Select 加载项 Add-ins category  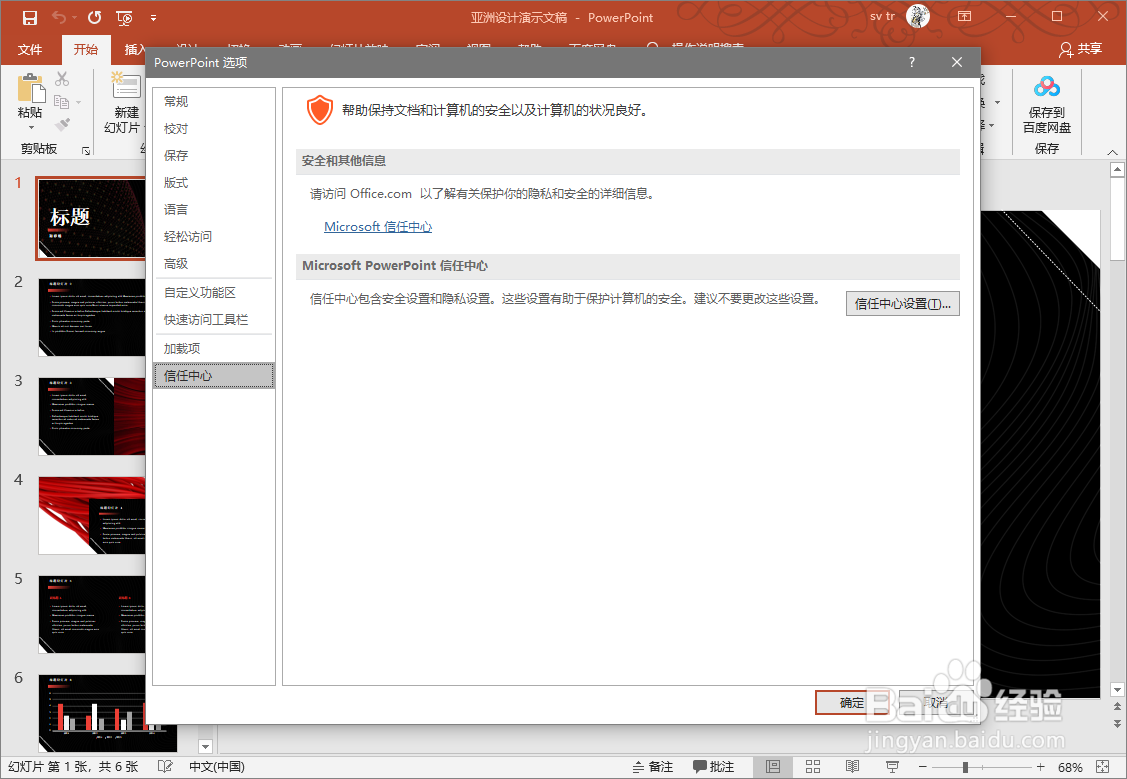click(x=214, y=349)
